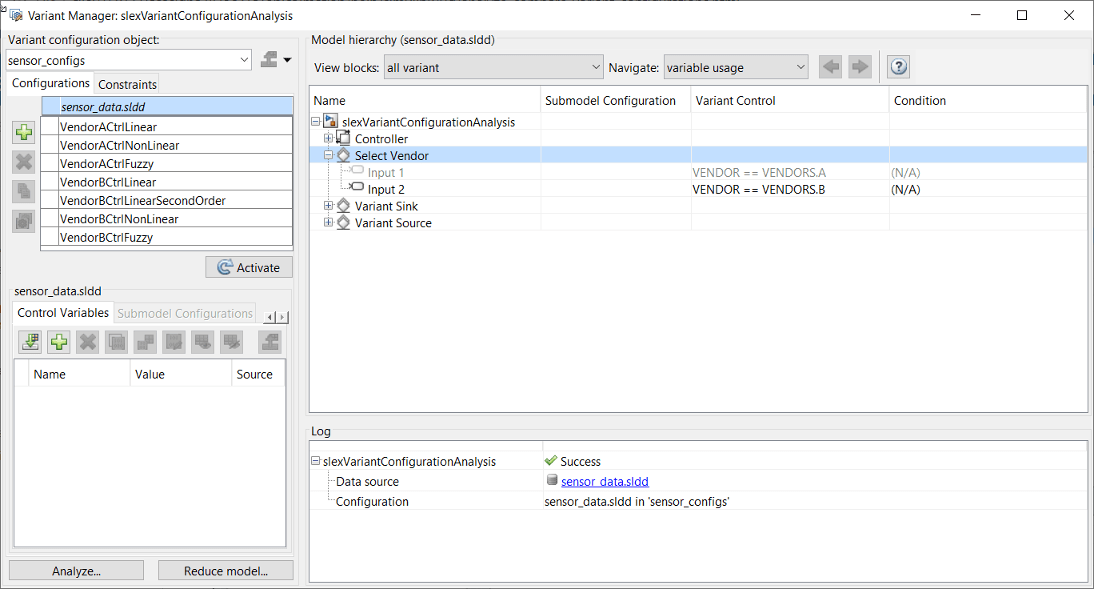Navigate to previous usage with back arrow
This screenshot has width=1094, height=589.
(x=830, y=67)
